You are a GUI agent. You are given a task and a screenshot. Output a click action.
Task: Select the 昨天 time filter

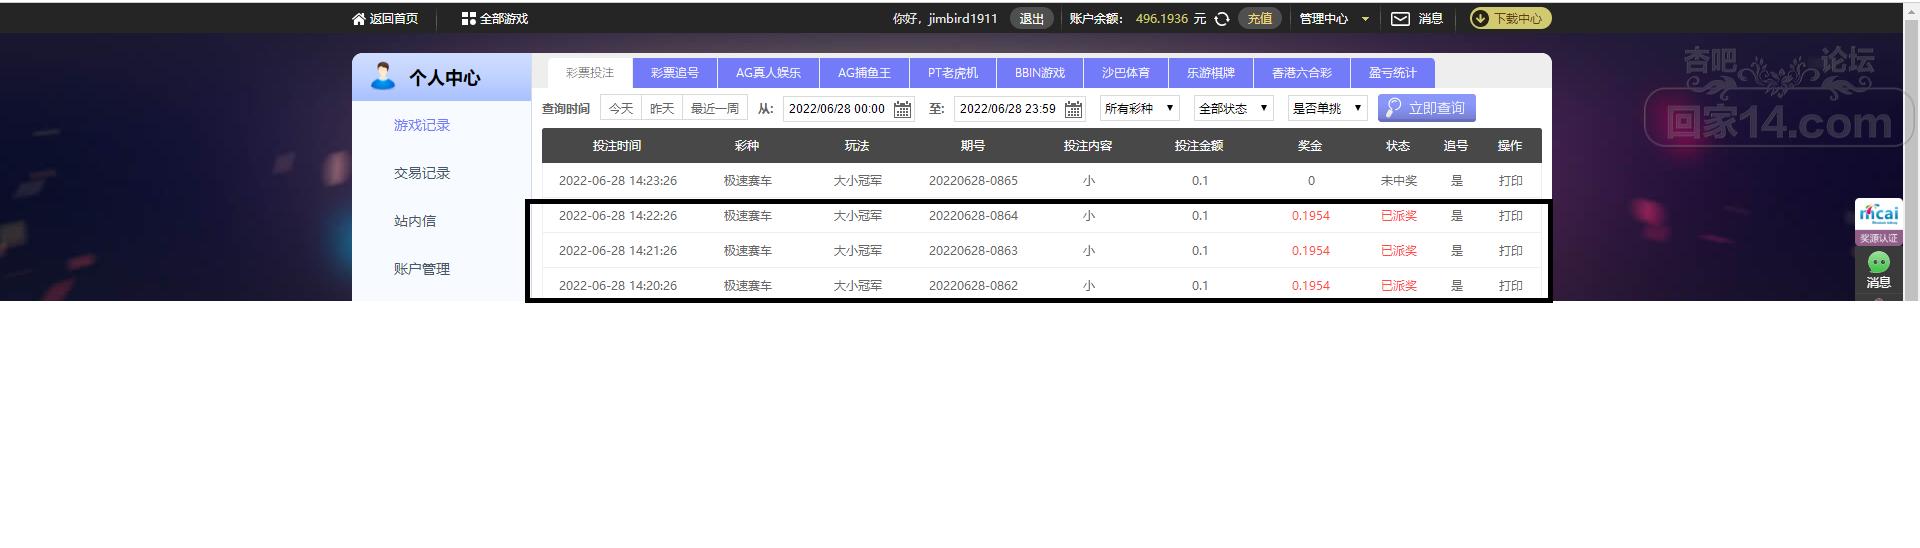(x=662, y=109)
